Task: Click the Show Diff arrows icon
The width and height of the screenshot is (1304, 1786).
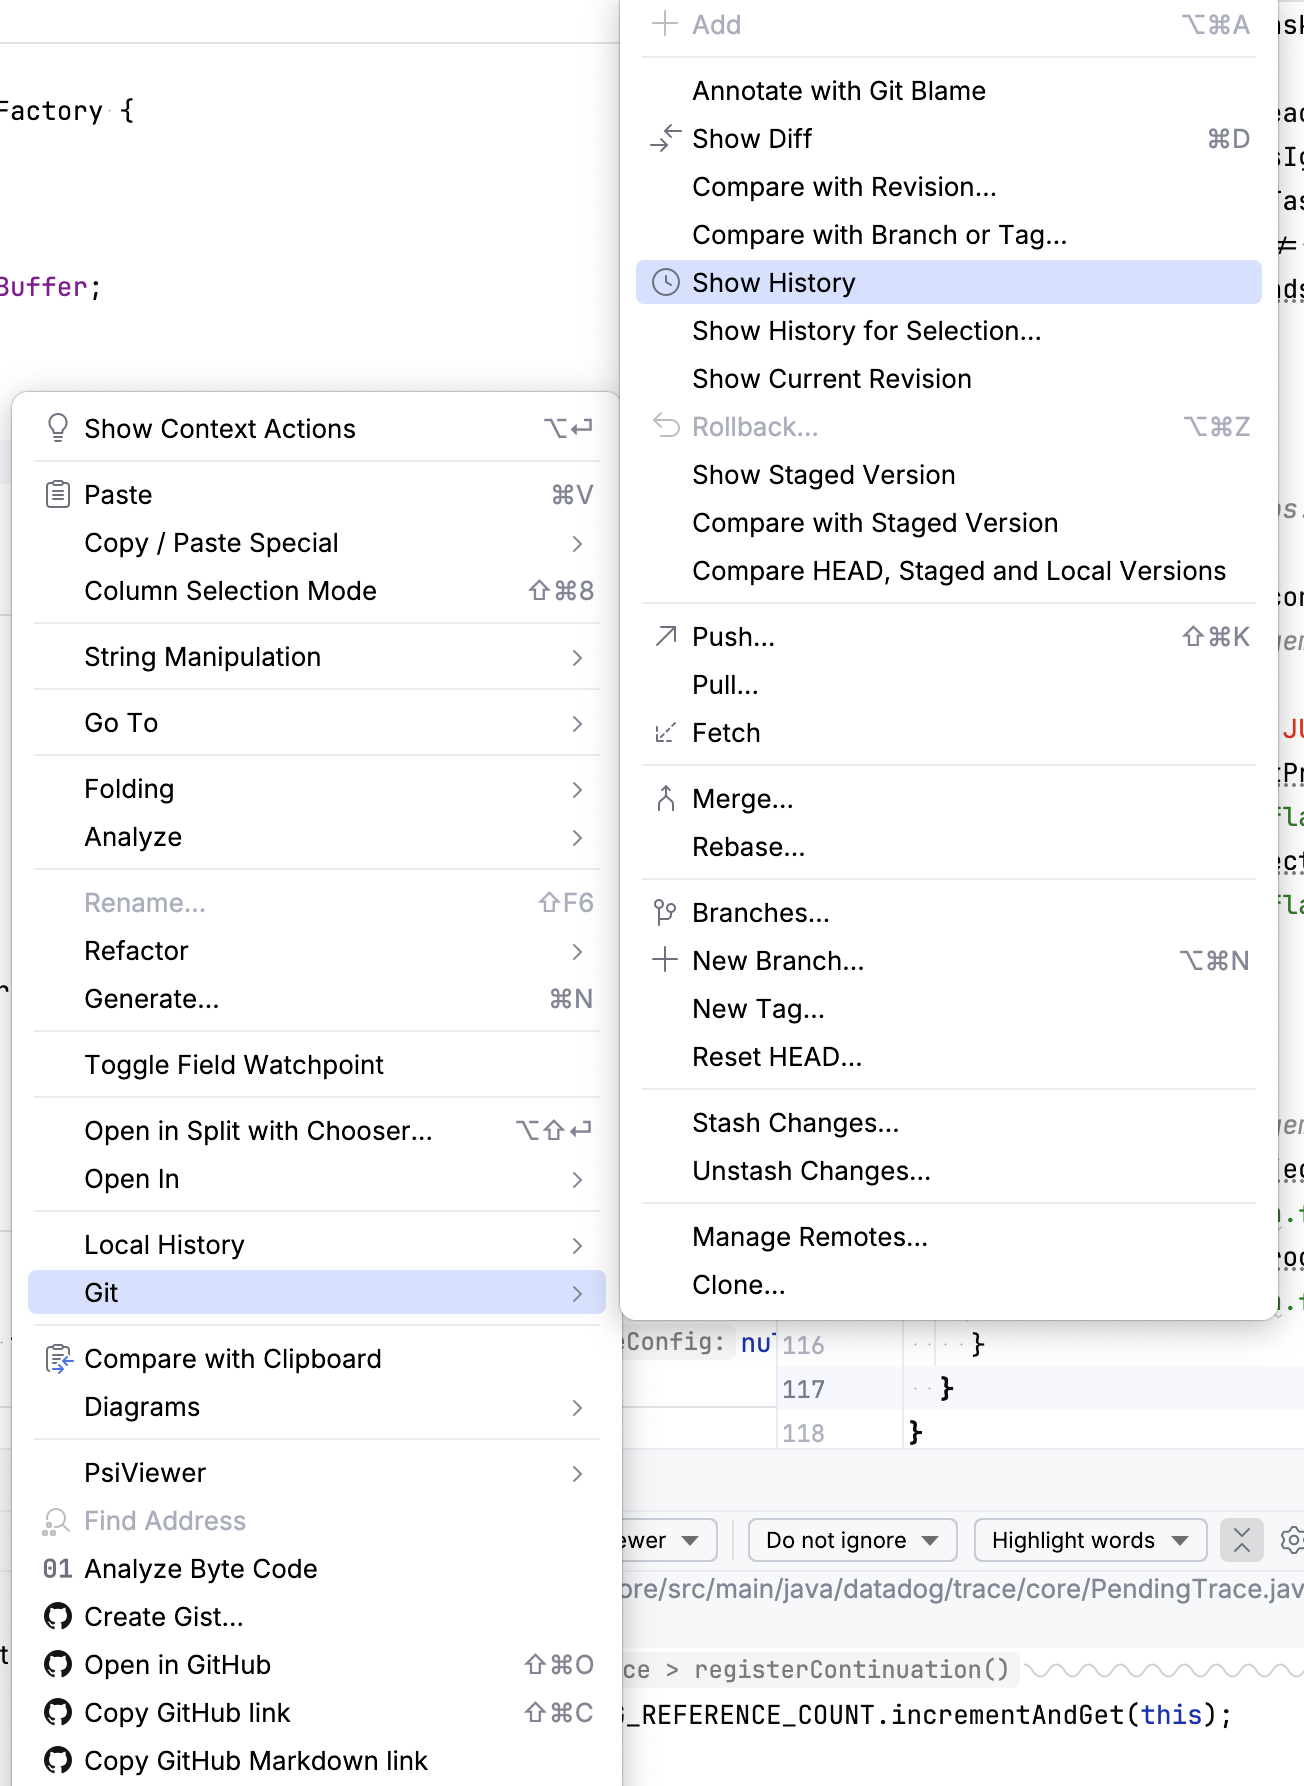Action: coord(666,139)
